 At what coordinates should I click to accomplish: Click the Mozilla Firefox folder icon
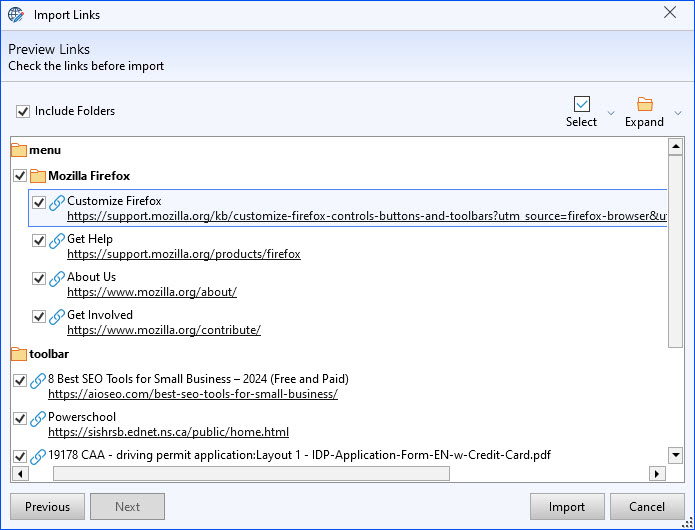38,176
